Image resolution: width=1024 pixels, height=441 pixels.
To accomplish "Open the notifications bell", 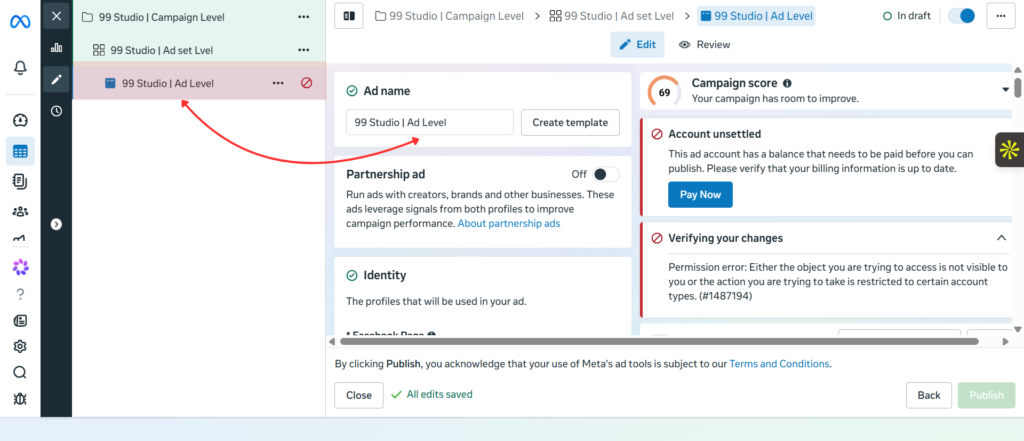I will pyautogui.click(x=20, y=67).
